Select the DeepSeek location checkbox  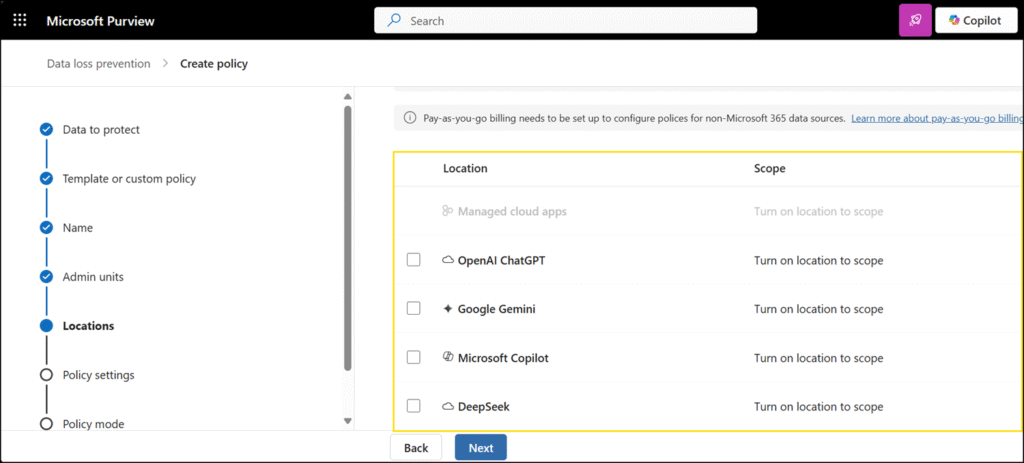click(414, 406)
